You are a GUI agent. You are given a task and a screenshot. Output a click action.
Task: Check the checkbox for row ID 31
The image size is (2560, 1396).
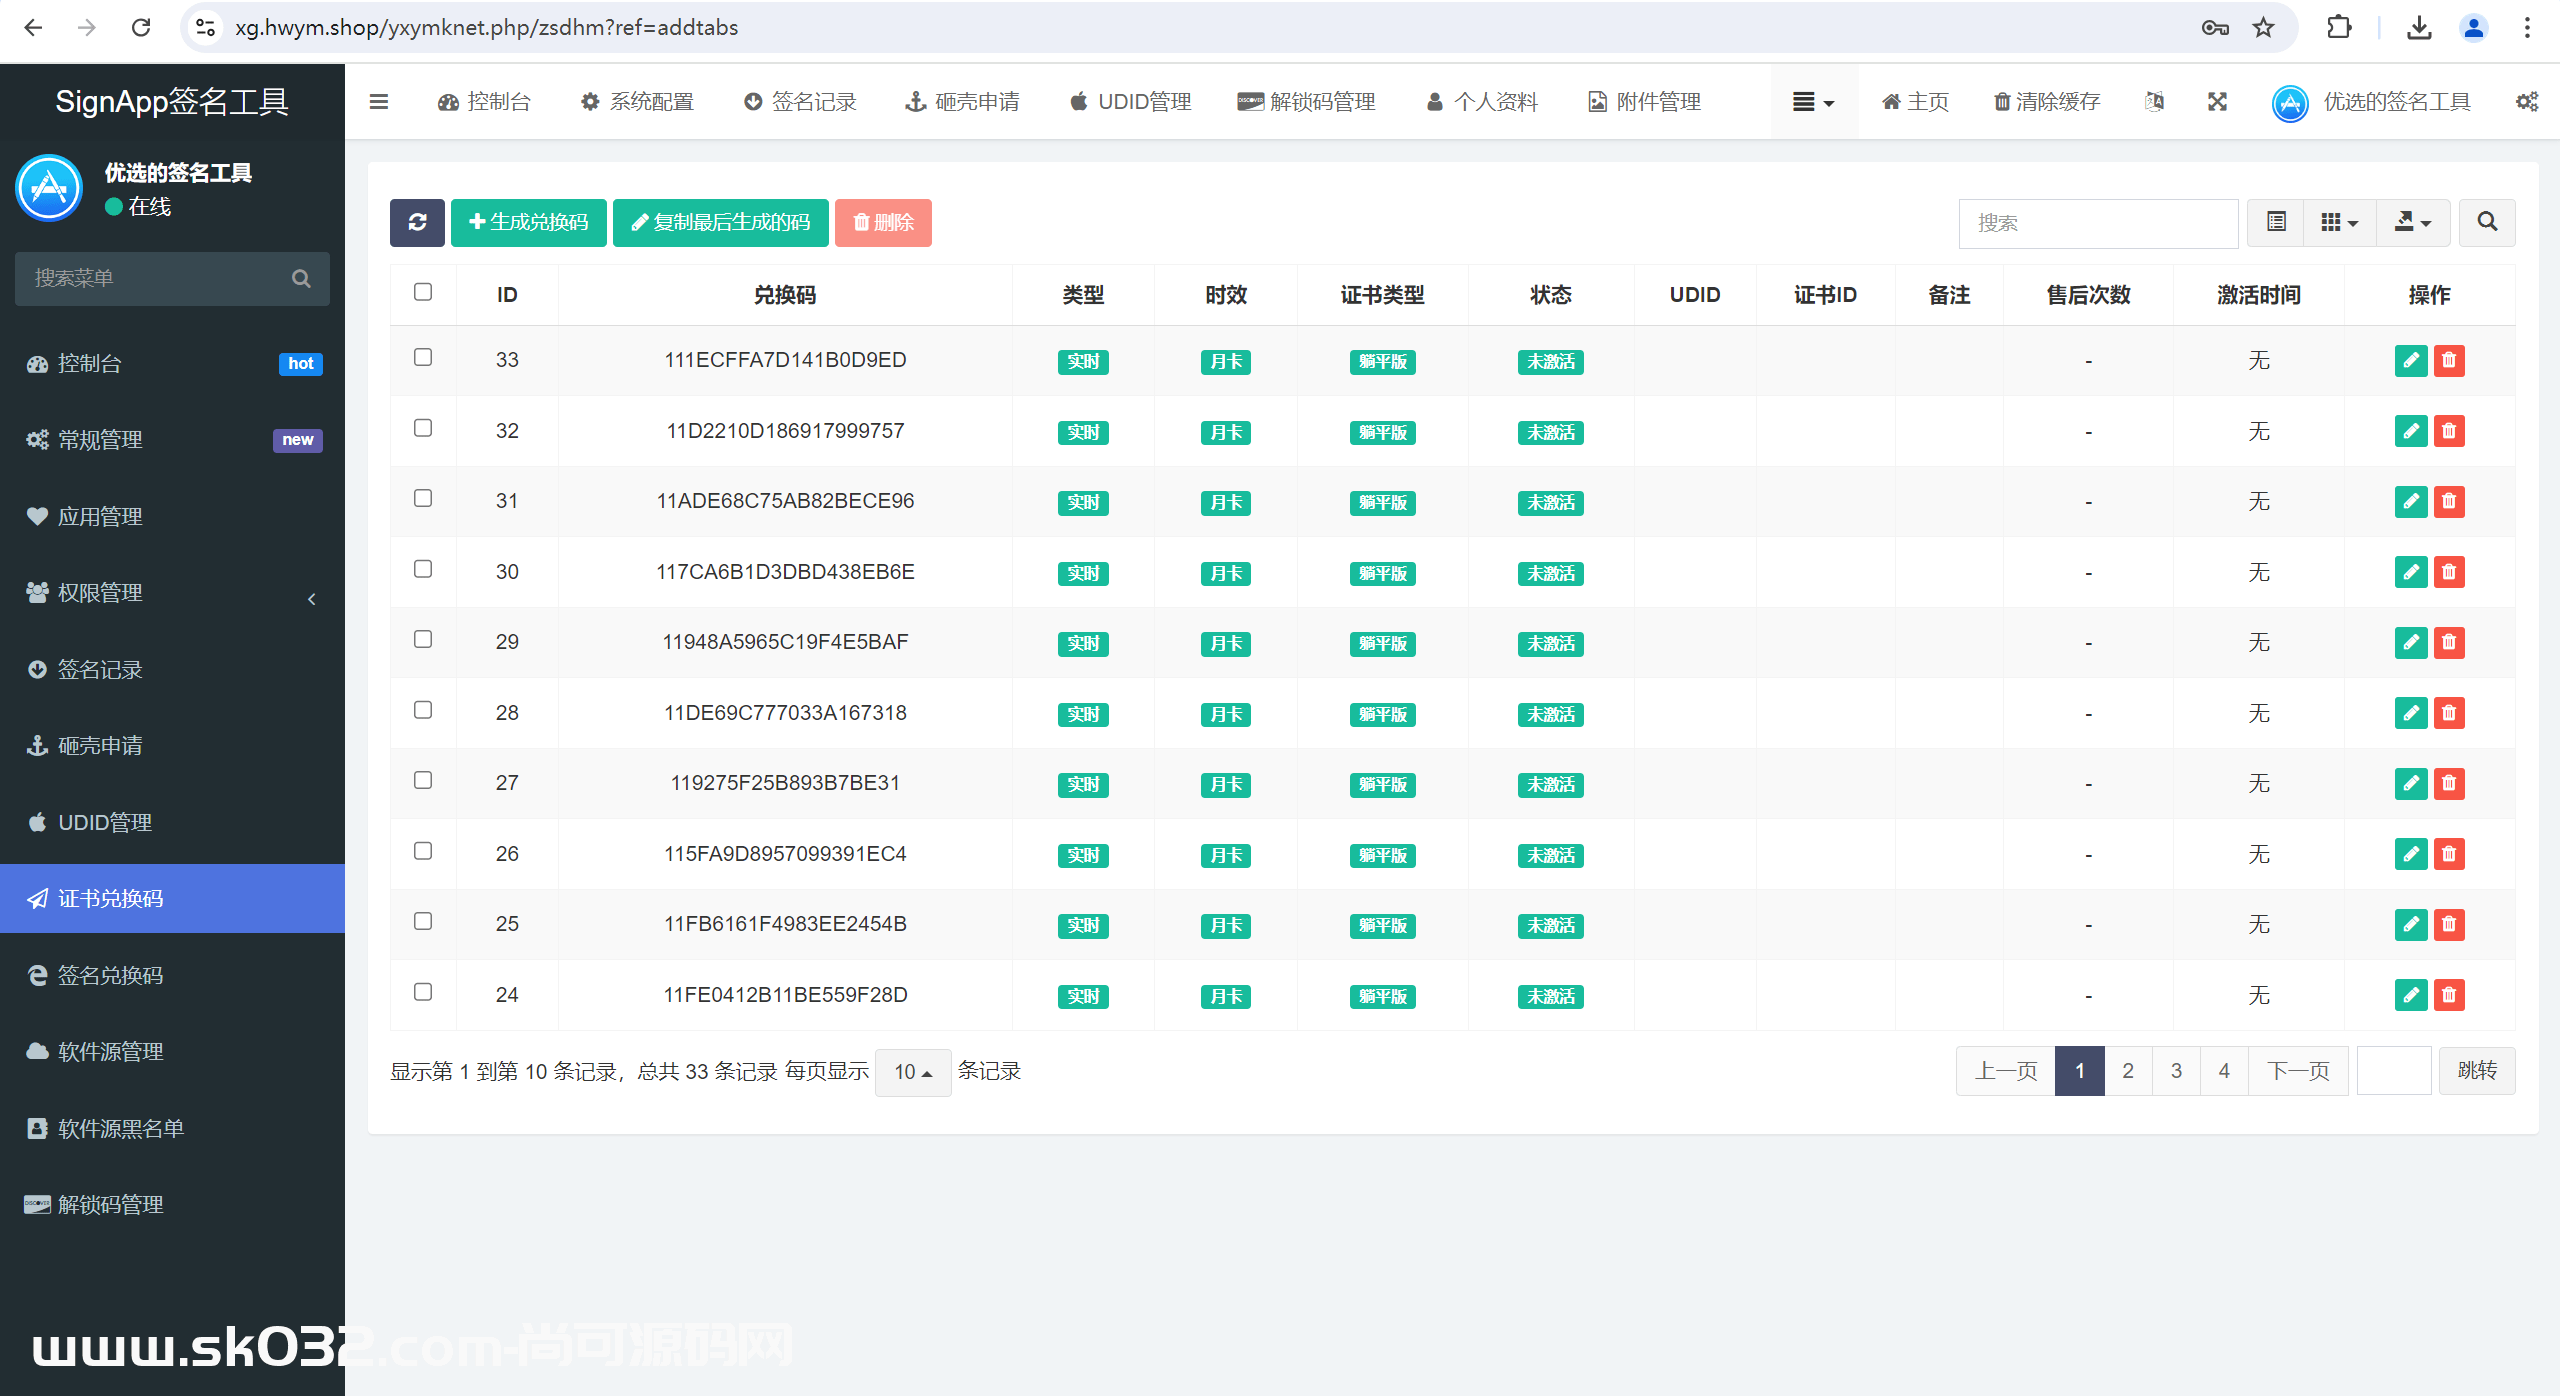click(x=423, y=498)
